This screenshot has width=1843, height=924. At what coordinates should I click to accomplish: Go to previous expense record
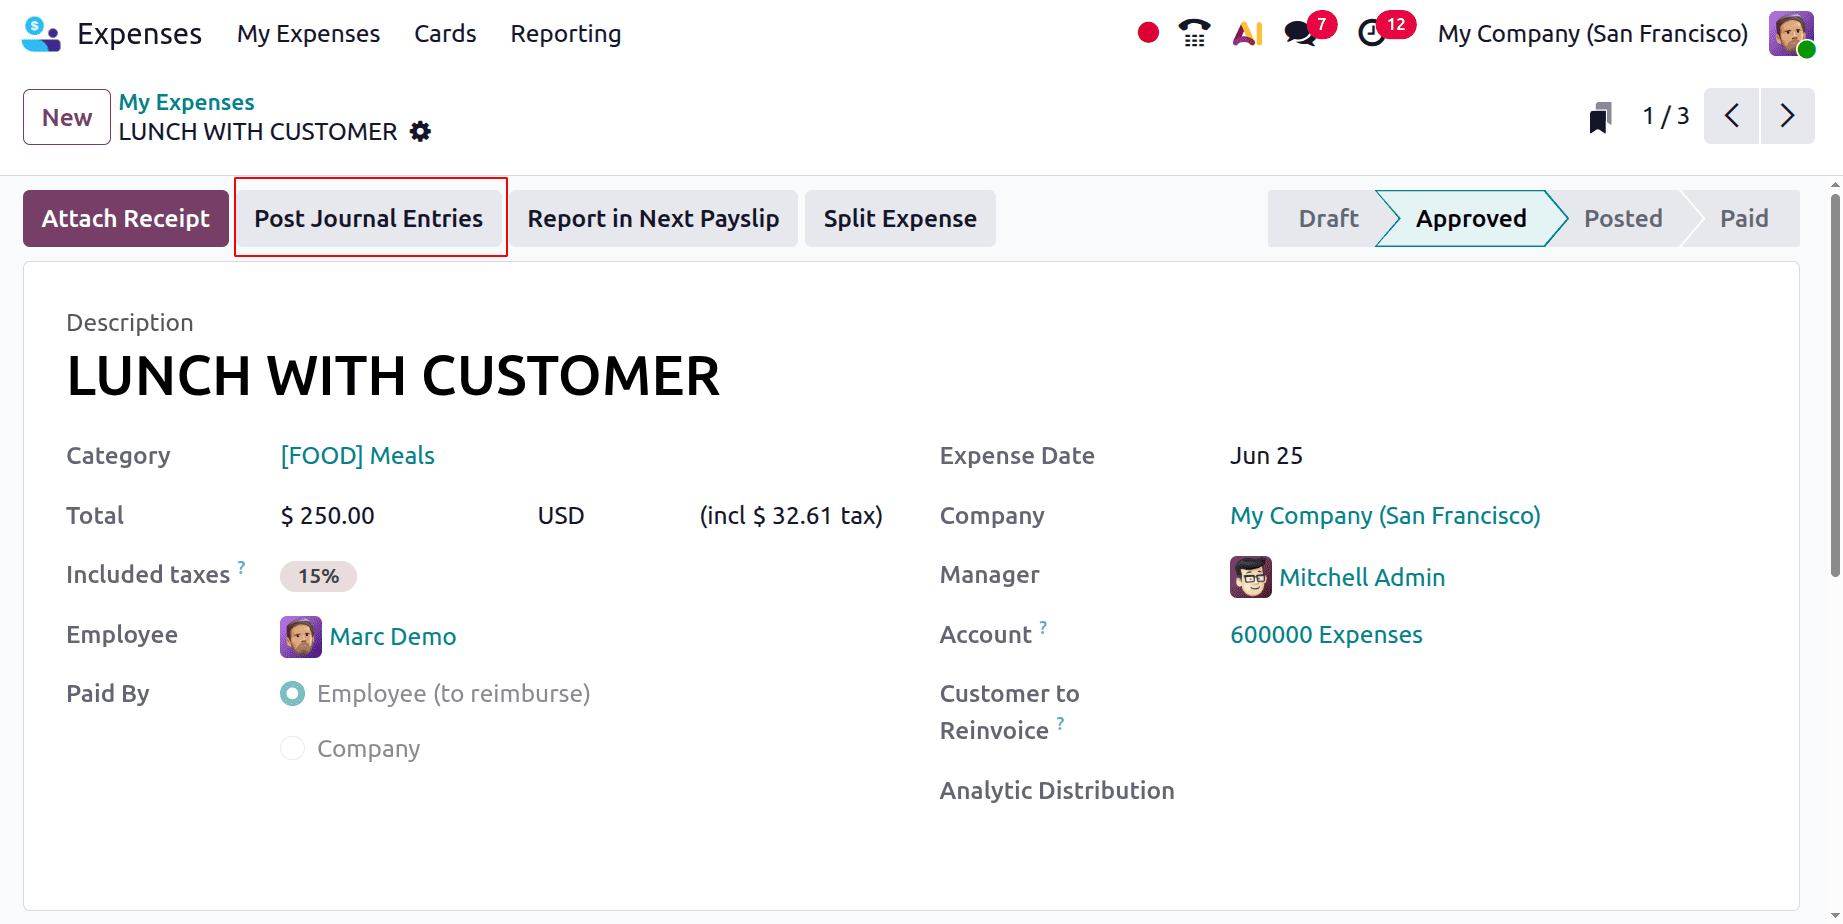[x=1731, y=116]
